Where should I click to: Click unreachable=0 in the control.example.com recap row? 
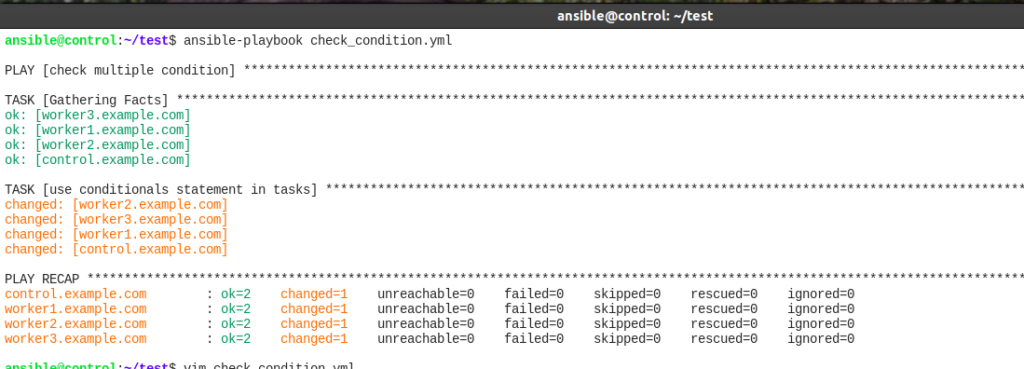pos(426,295)
